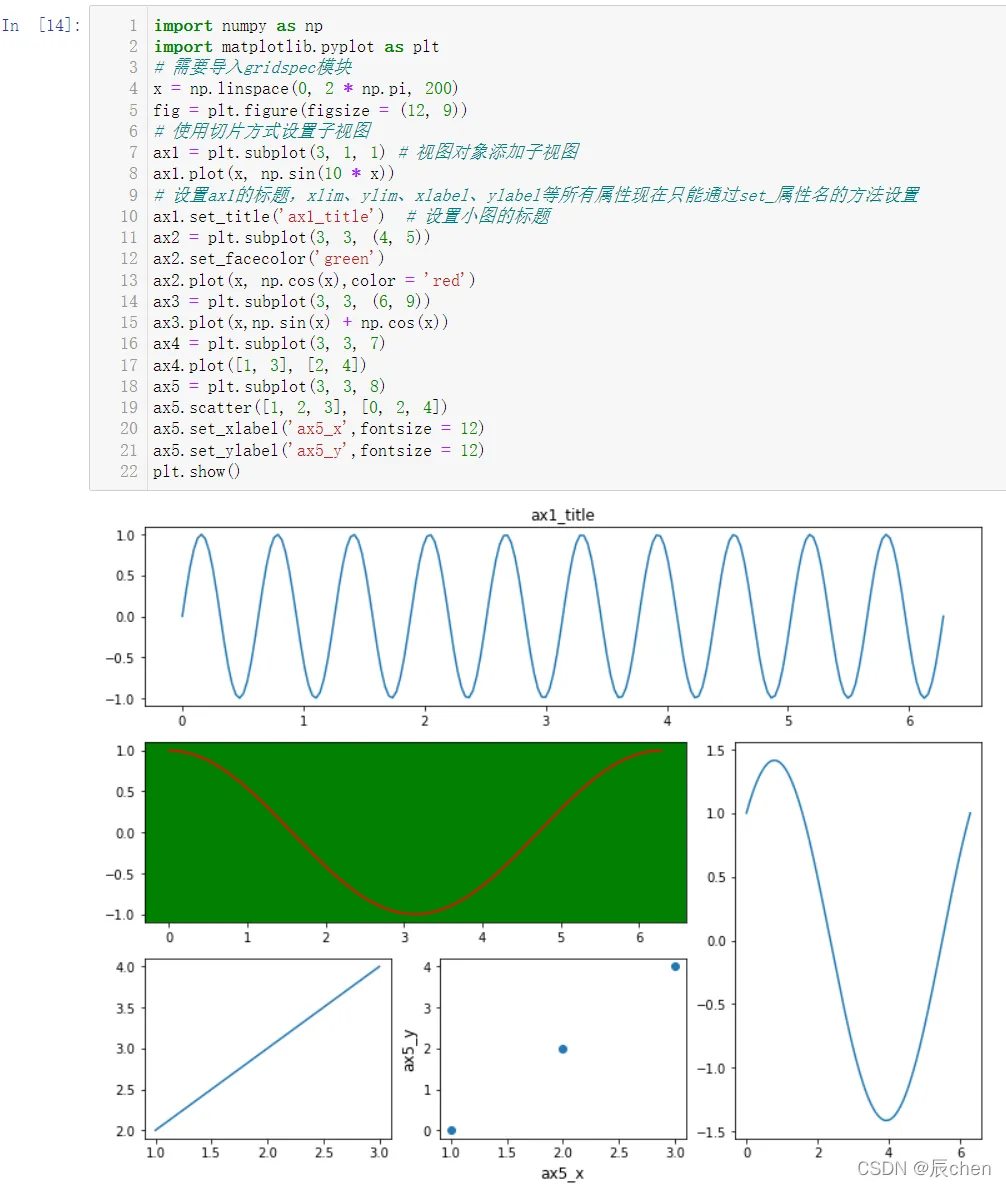This screenshot has width=1006, height=1187.
Task: Click the bottom-left scatter point
Action: click(452, 1130)
